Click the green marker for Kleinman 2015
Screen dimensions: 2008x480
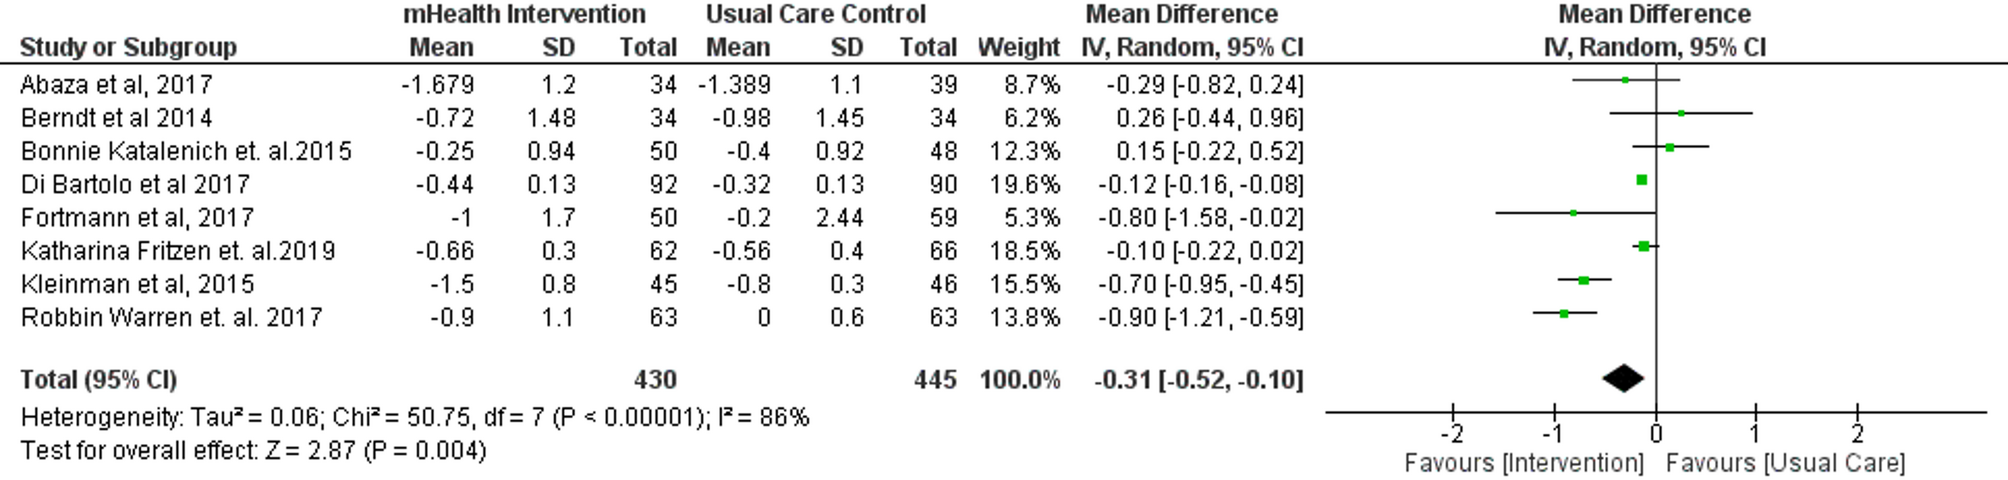(x=1583, y=280)
